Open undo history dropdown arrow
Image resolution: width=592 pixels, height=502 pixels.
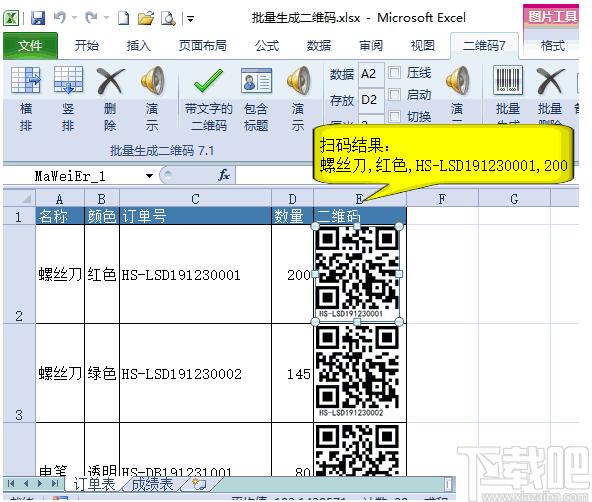(x=74, y=17)
